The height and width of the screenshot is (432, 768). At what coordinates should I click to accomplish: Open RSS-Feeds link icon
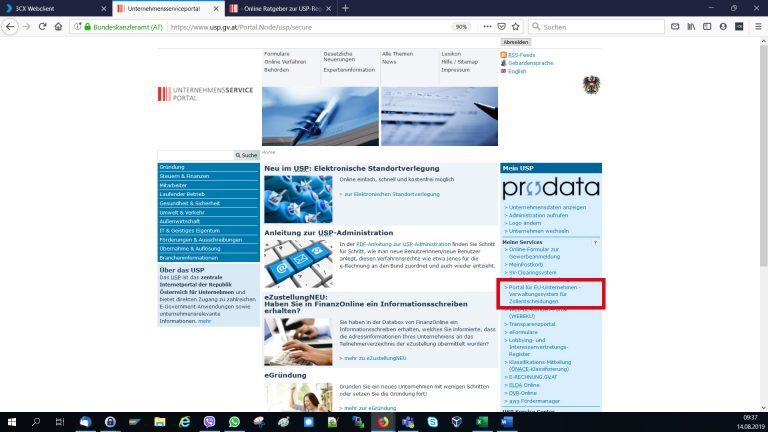(503, 55)
